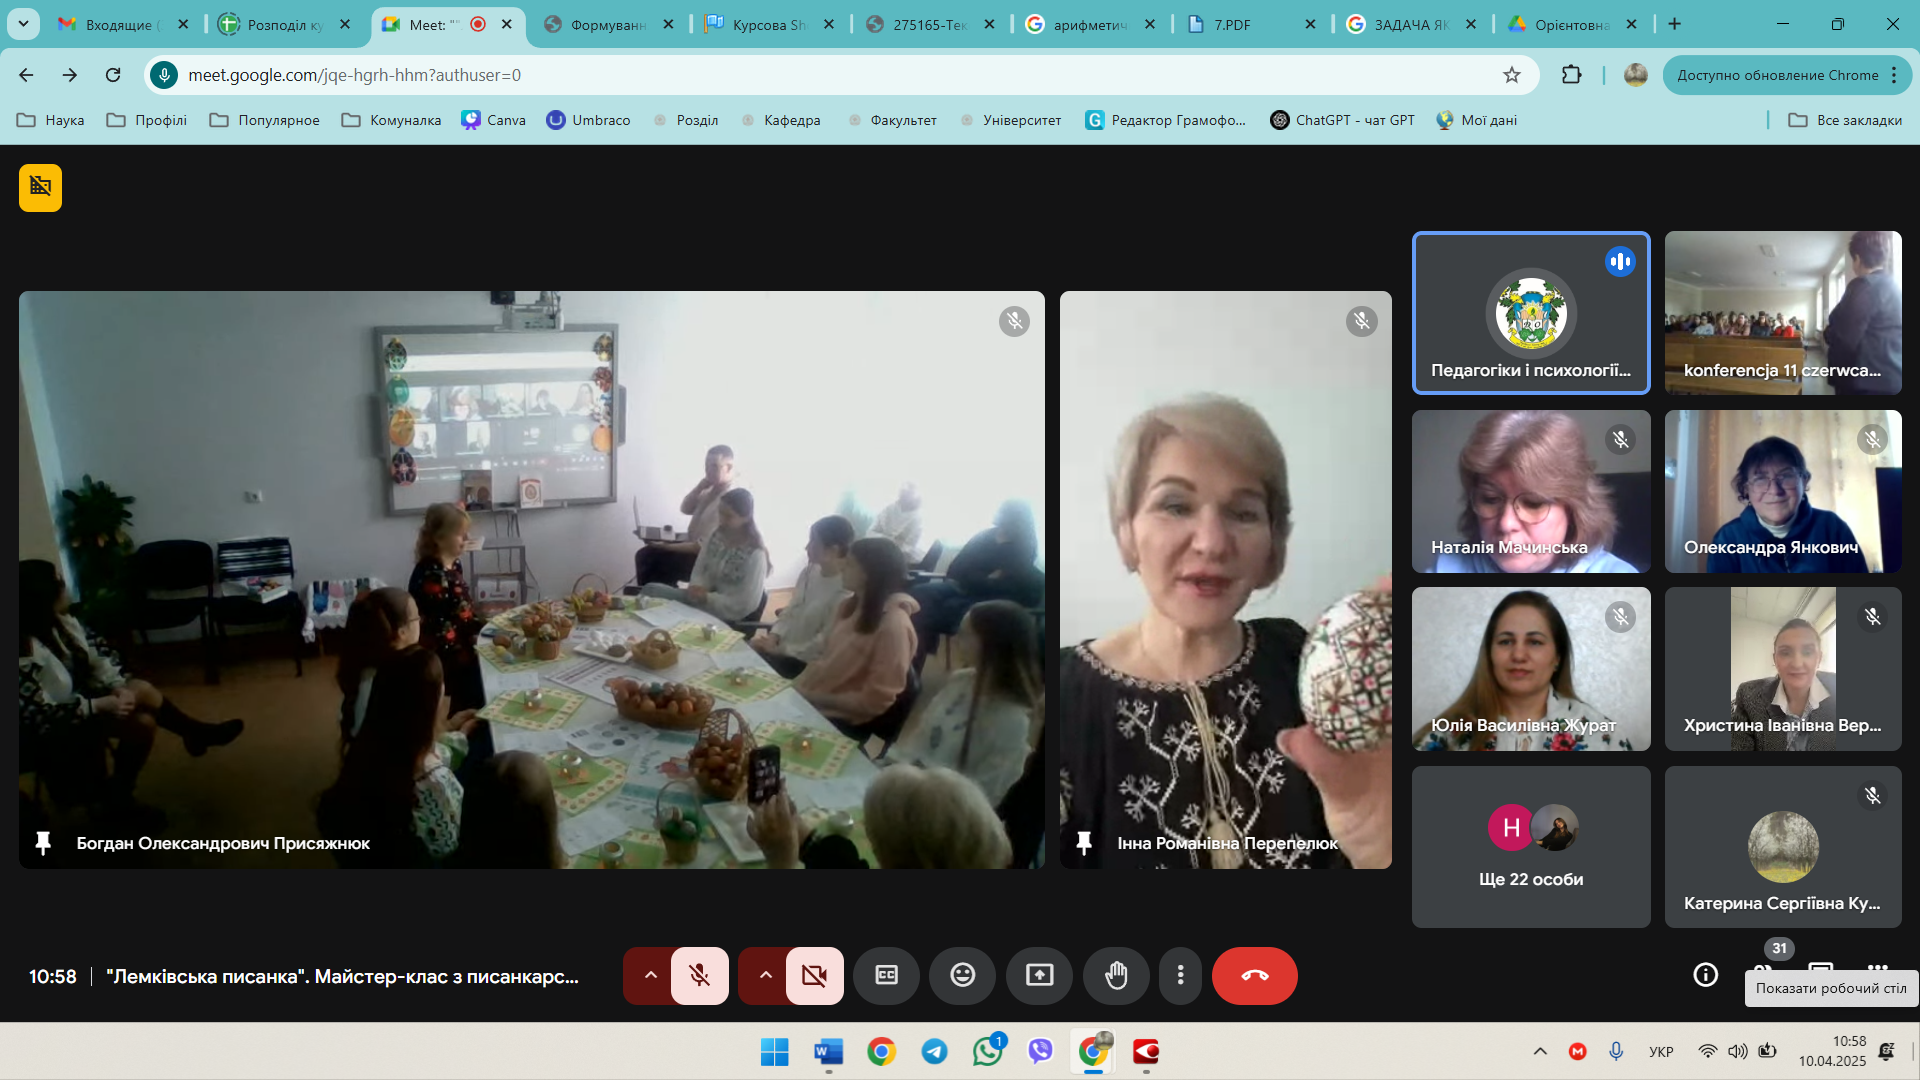Click muted mic icon on Олександра Янкович's tile
Image resolution: width=1920 pixels, height=1080 pixels.
click(x=1872, y=439)
